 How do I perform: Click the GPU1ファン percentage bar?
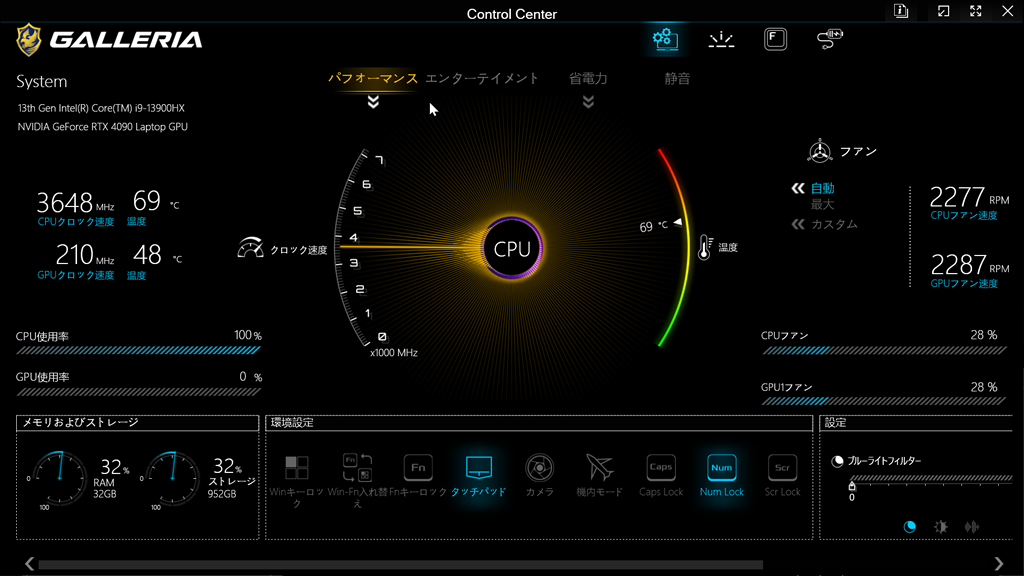(884, 401)
